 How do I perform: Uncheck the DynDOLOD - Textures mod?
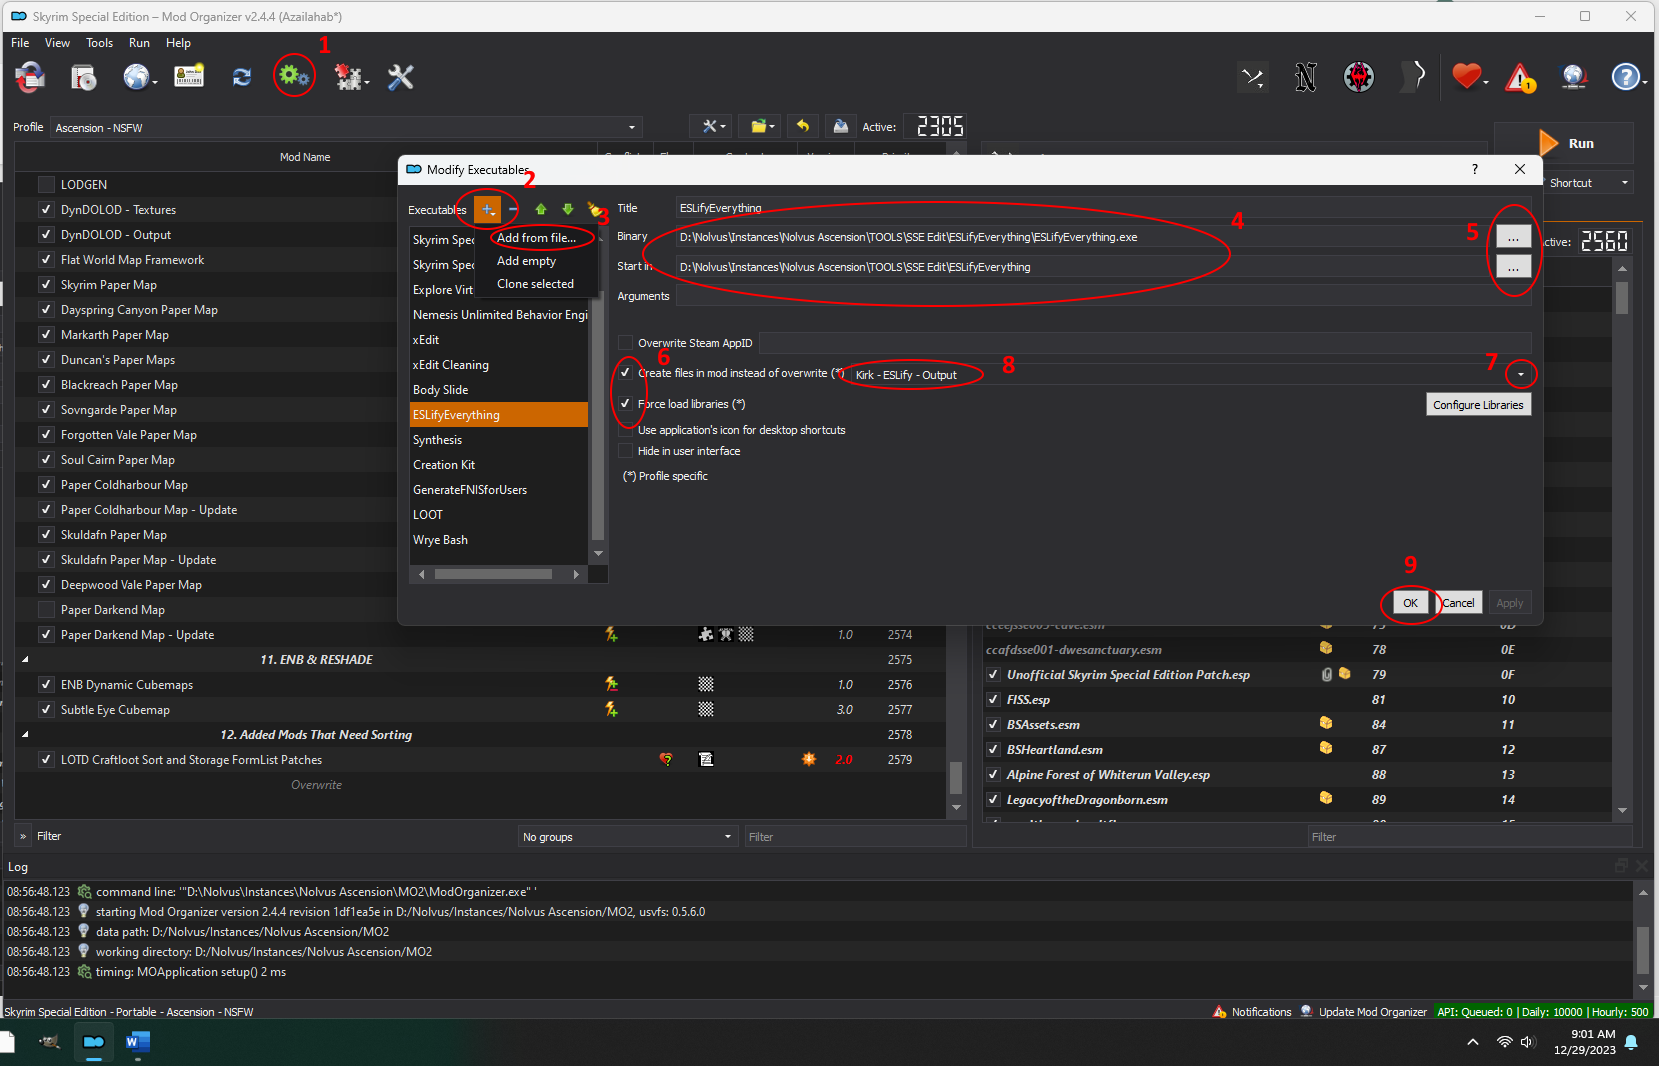[x=46, y=210]
